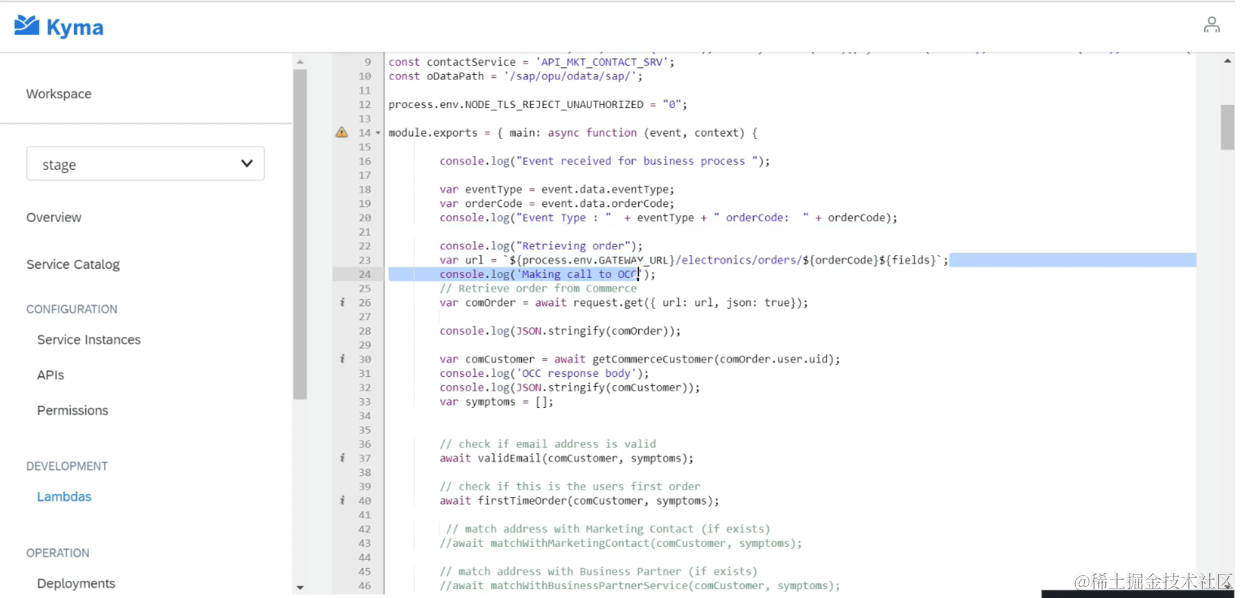Click the sidebar scrollbar thumb
This screenshot has height=598, width=1240.
coord(300,235)
